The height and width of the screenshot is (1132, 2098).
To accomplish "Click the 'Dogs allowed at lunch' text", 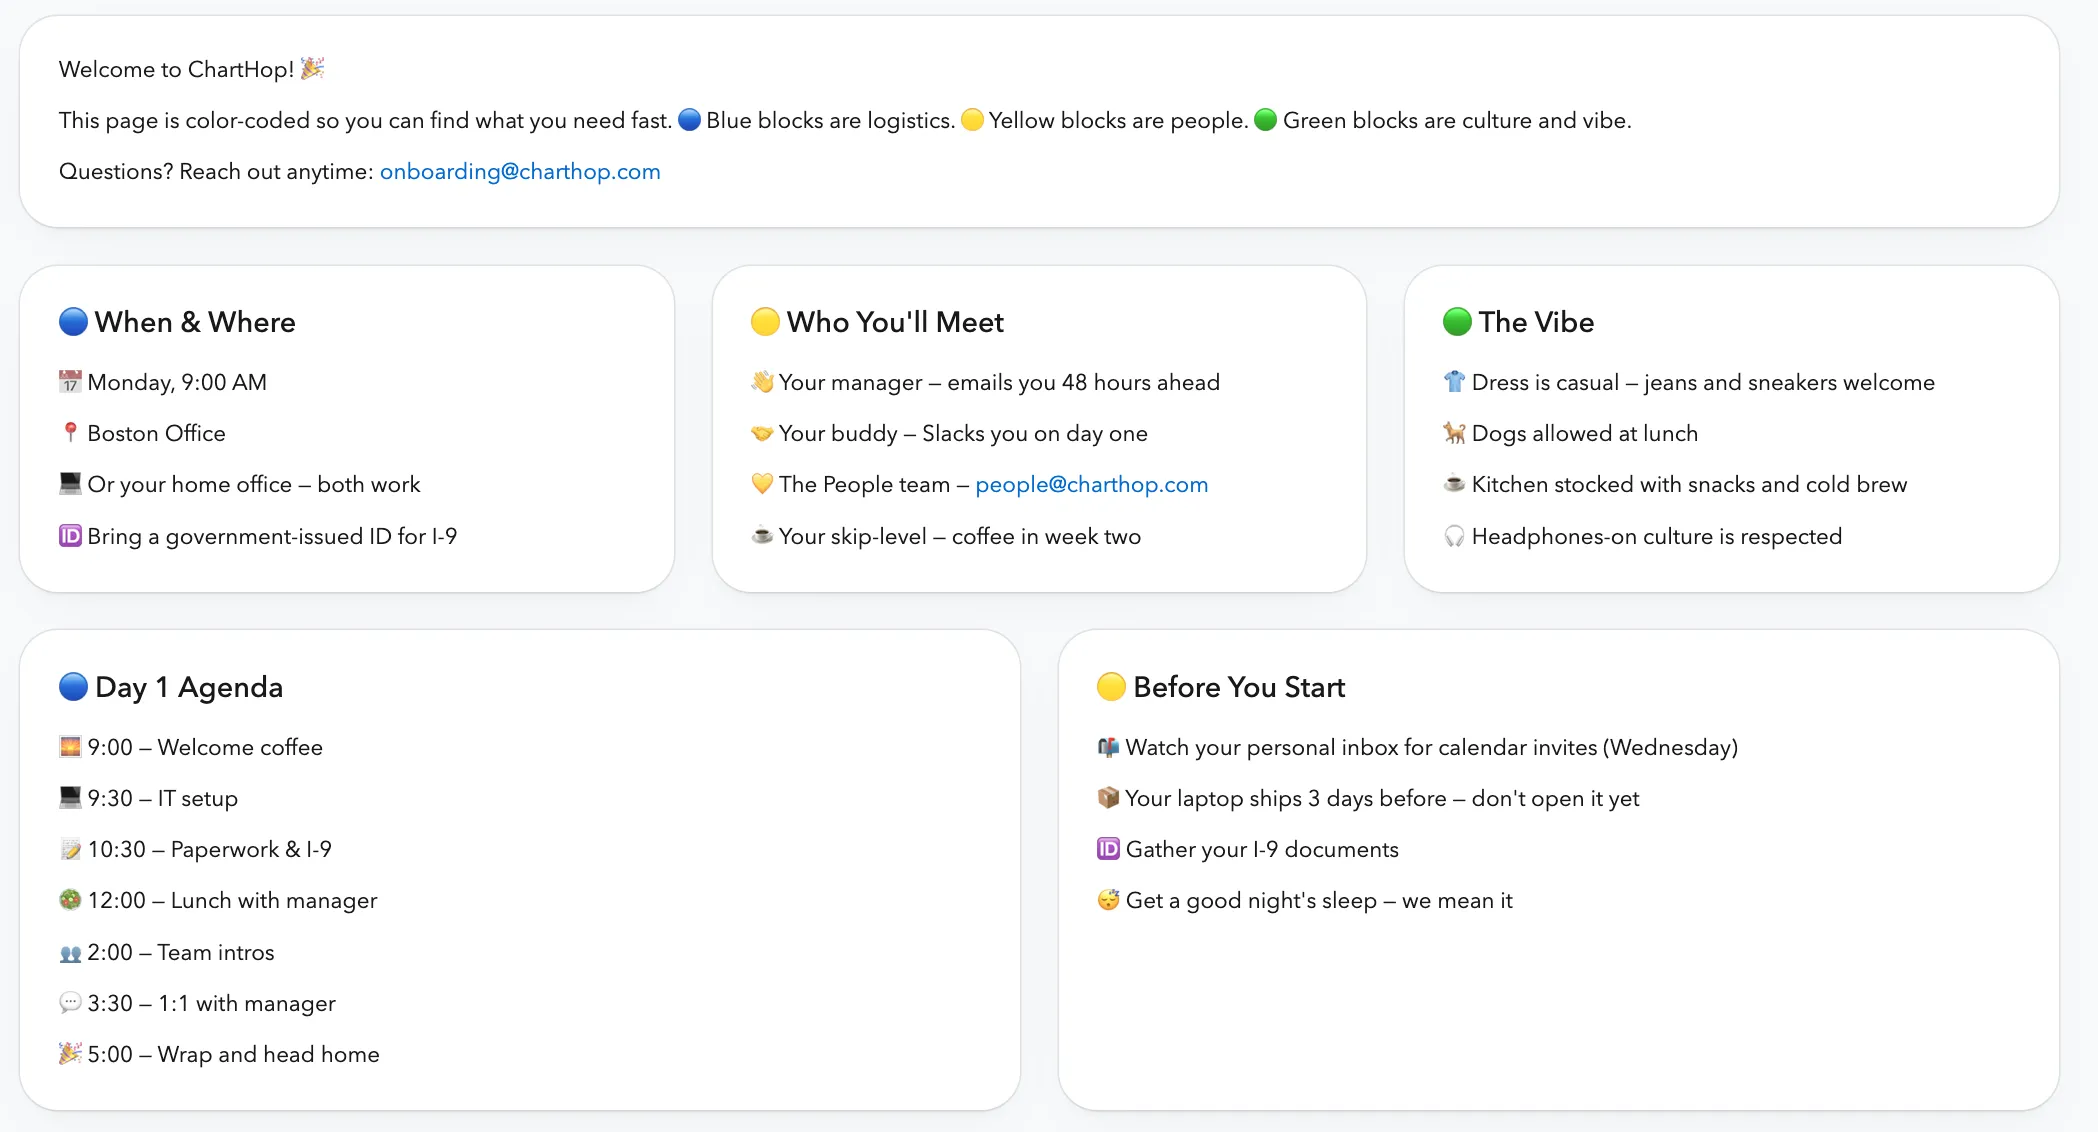I will click(1585, 433).
